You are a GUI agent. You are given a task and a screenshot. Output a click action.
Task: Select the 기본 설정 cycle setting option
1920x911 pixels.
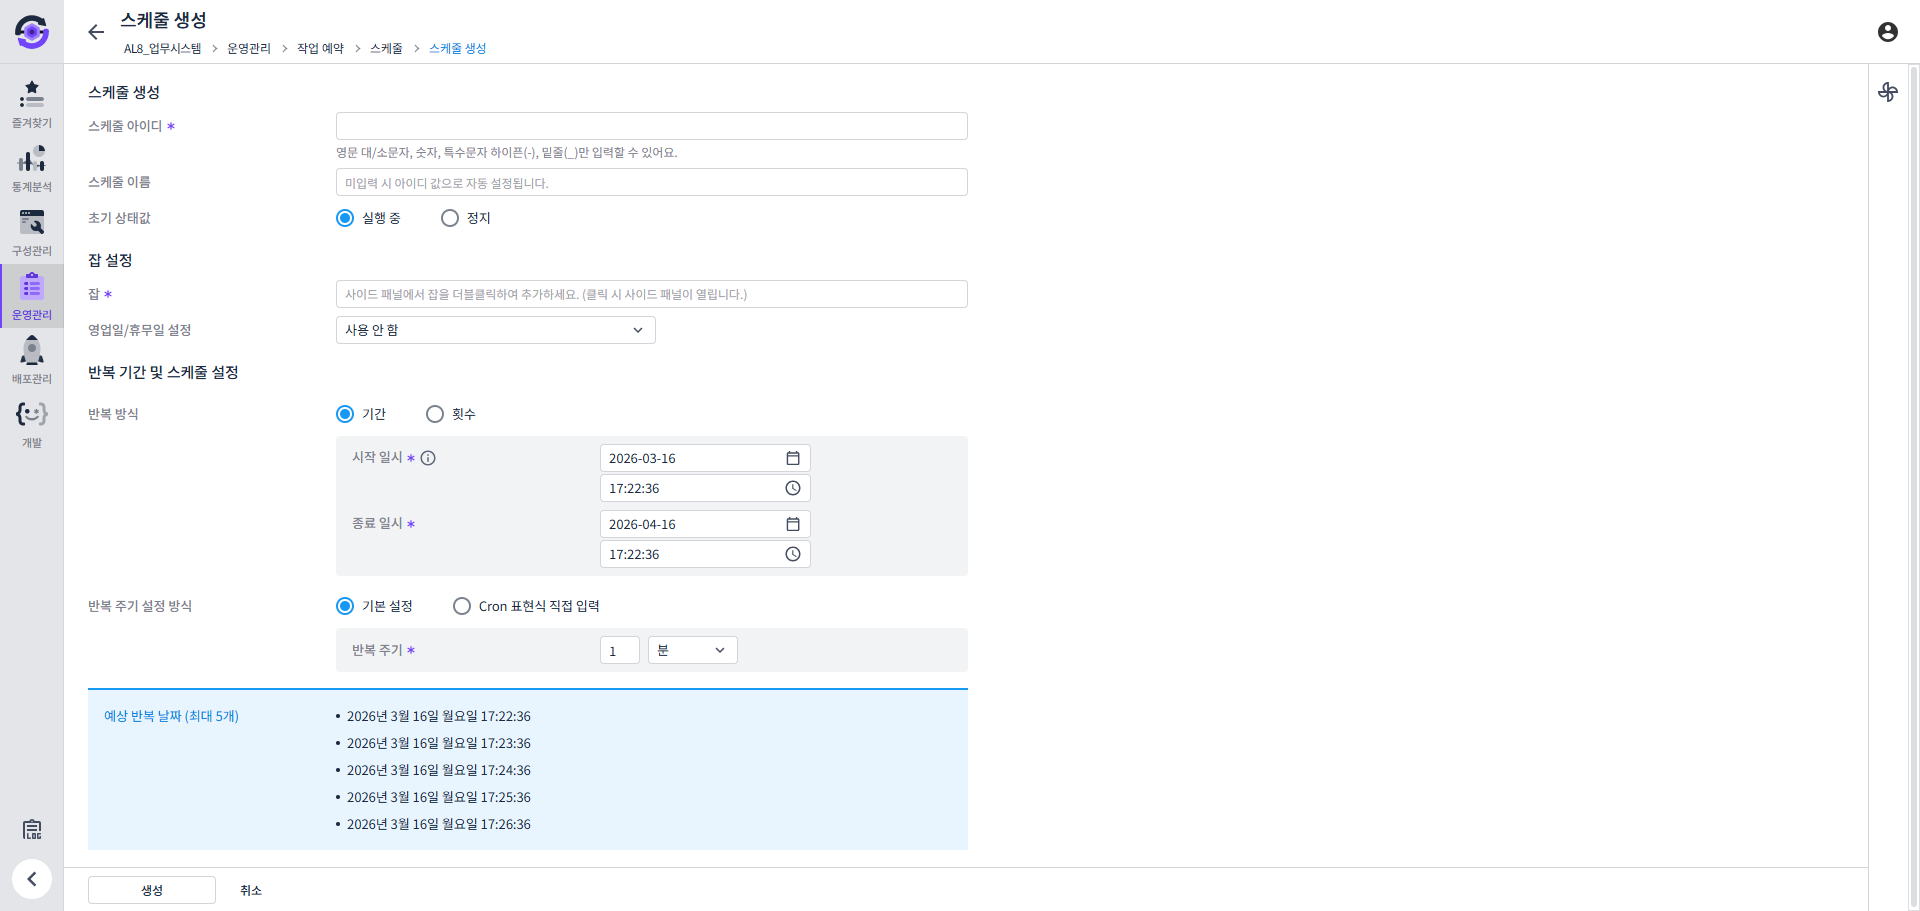coord(345,606)
